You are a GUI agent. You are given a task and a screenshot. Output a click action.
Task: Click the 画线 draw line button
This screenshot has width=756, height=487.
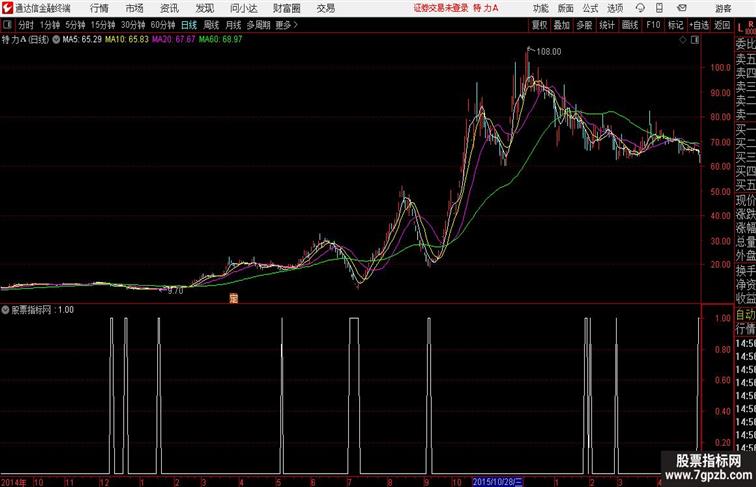point(630,25)
